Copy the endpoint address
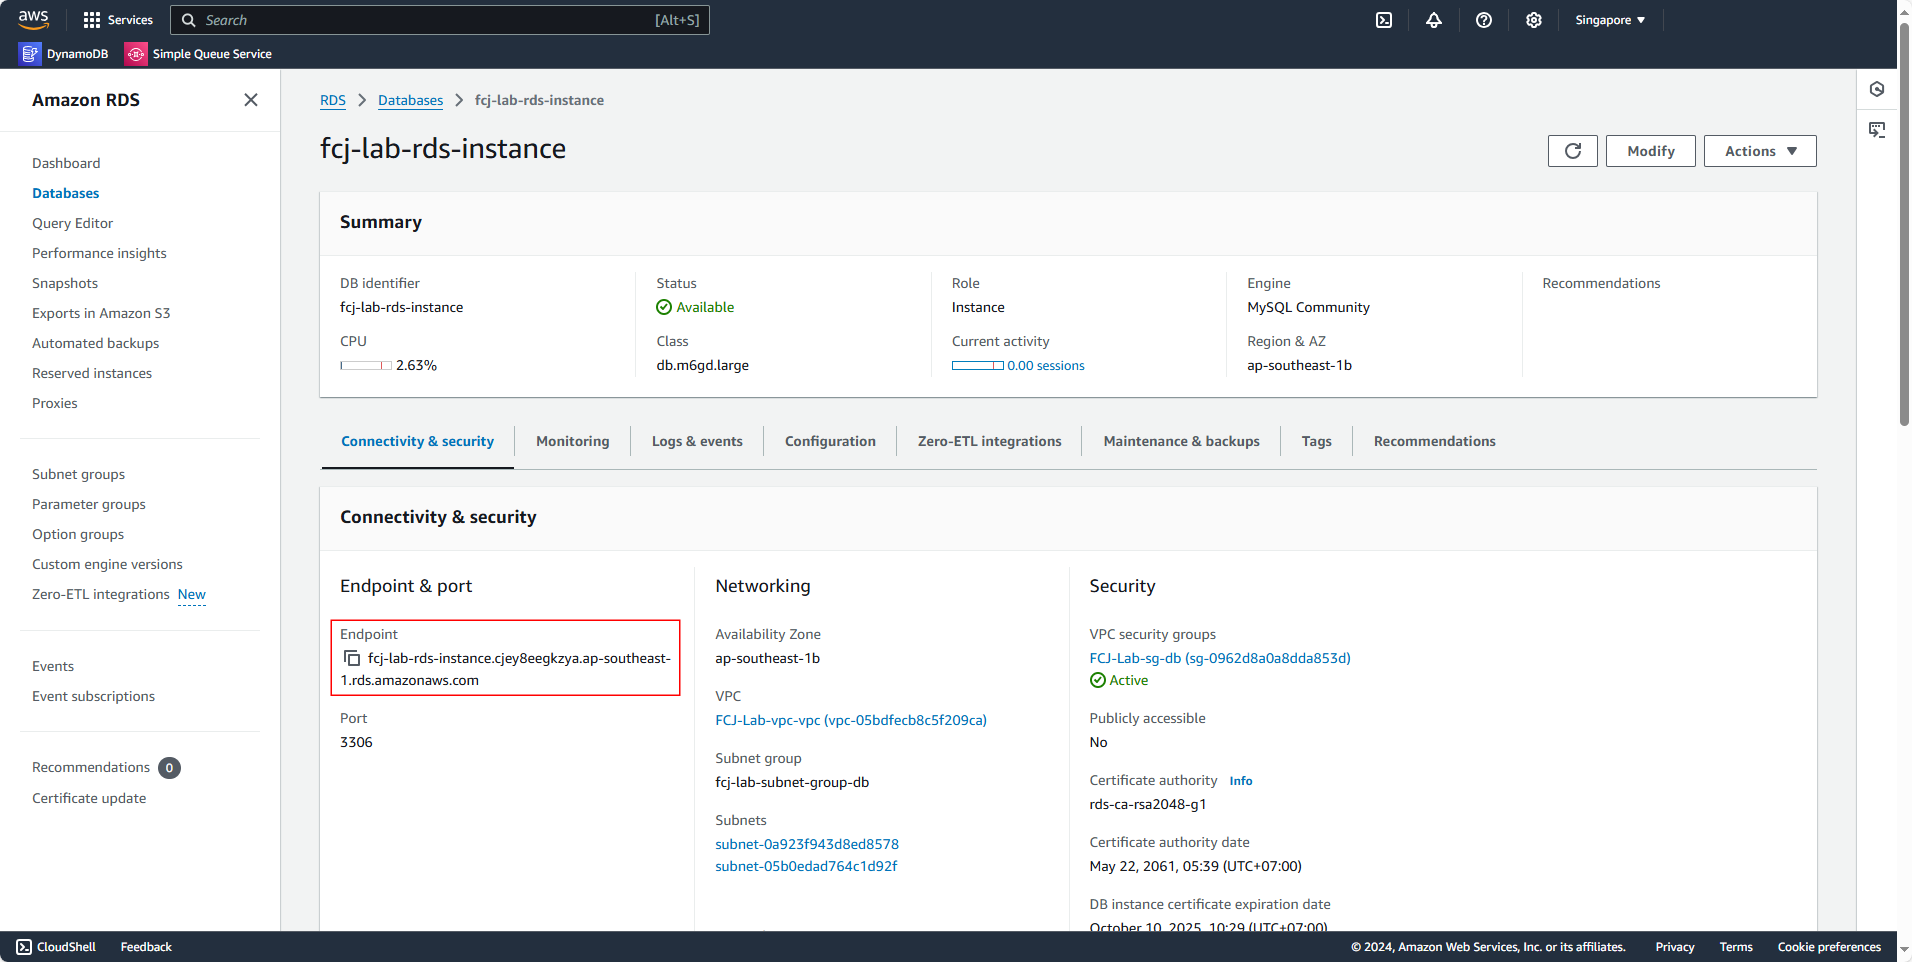This screenshot has height=962, width=1912. point(352,658)
